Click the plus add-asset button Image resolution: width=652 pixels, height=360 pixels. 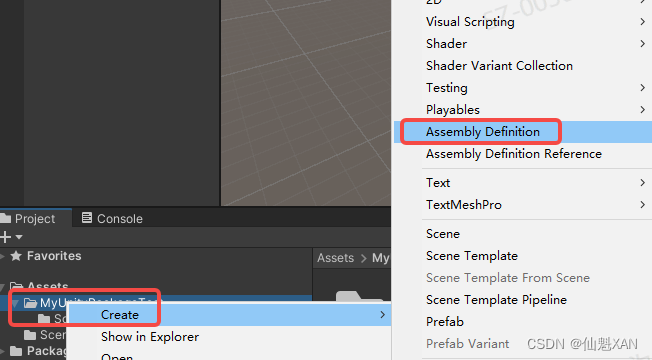[5, 237]
